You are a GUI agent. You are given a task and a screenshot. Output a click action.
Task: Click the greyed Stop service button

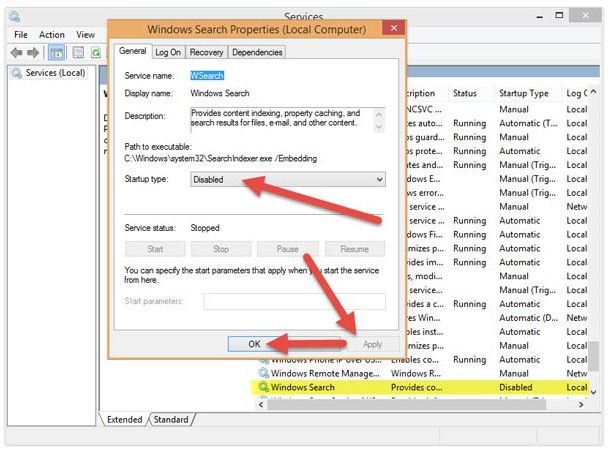221,249
